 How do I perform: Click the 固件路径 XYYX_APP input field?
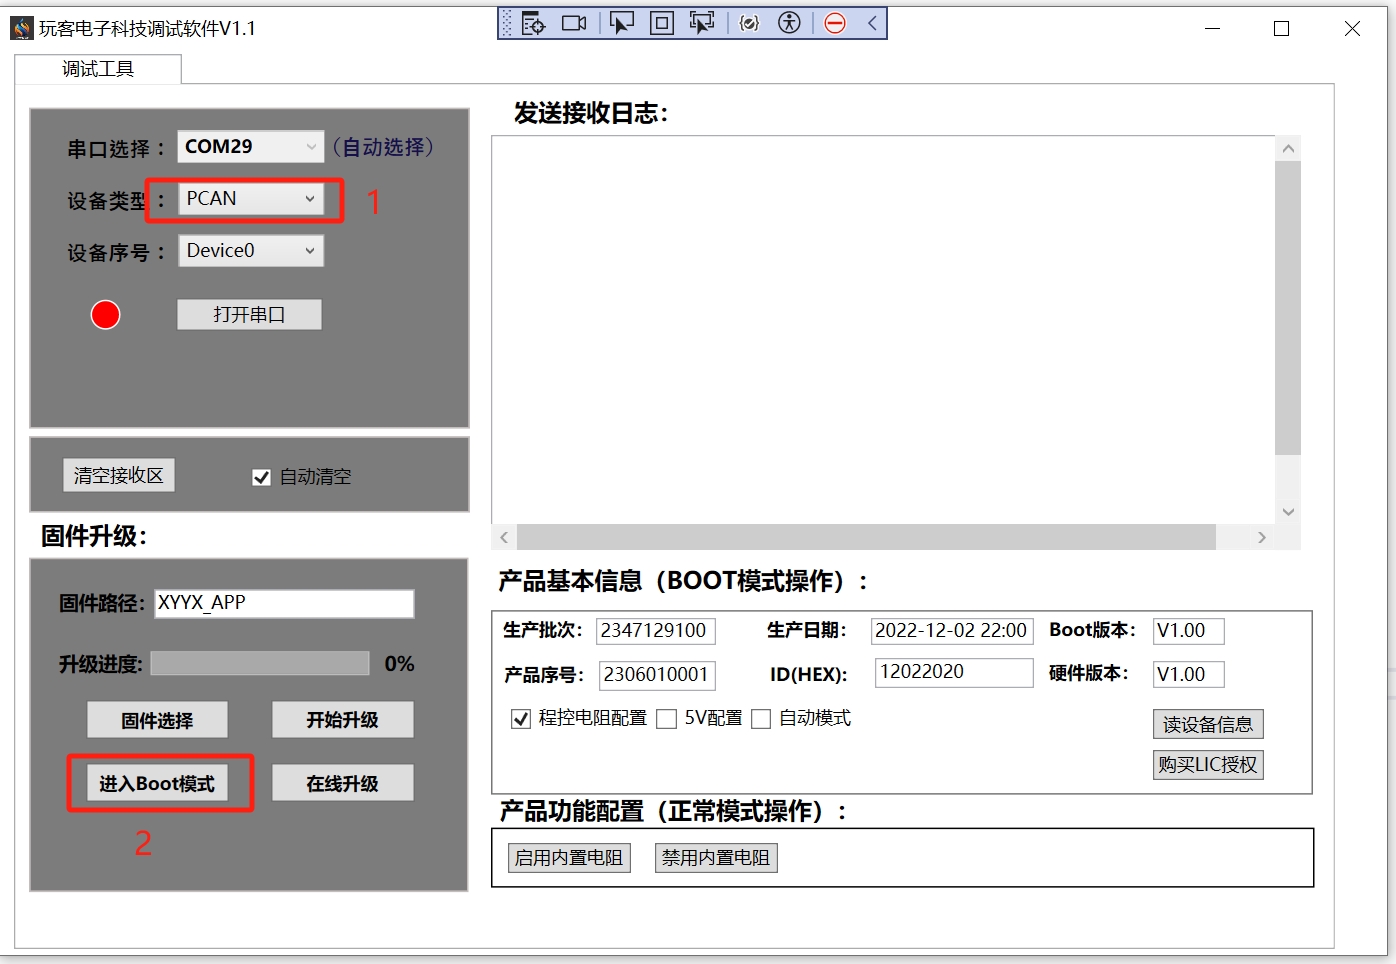[284, 603]
